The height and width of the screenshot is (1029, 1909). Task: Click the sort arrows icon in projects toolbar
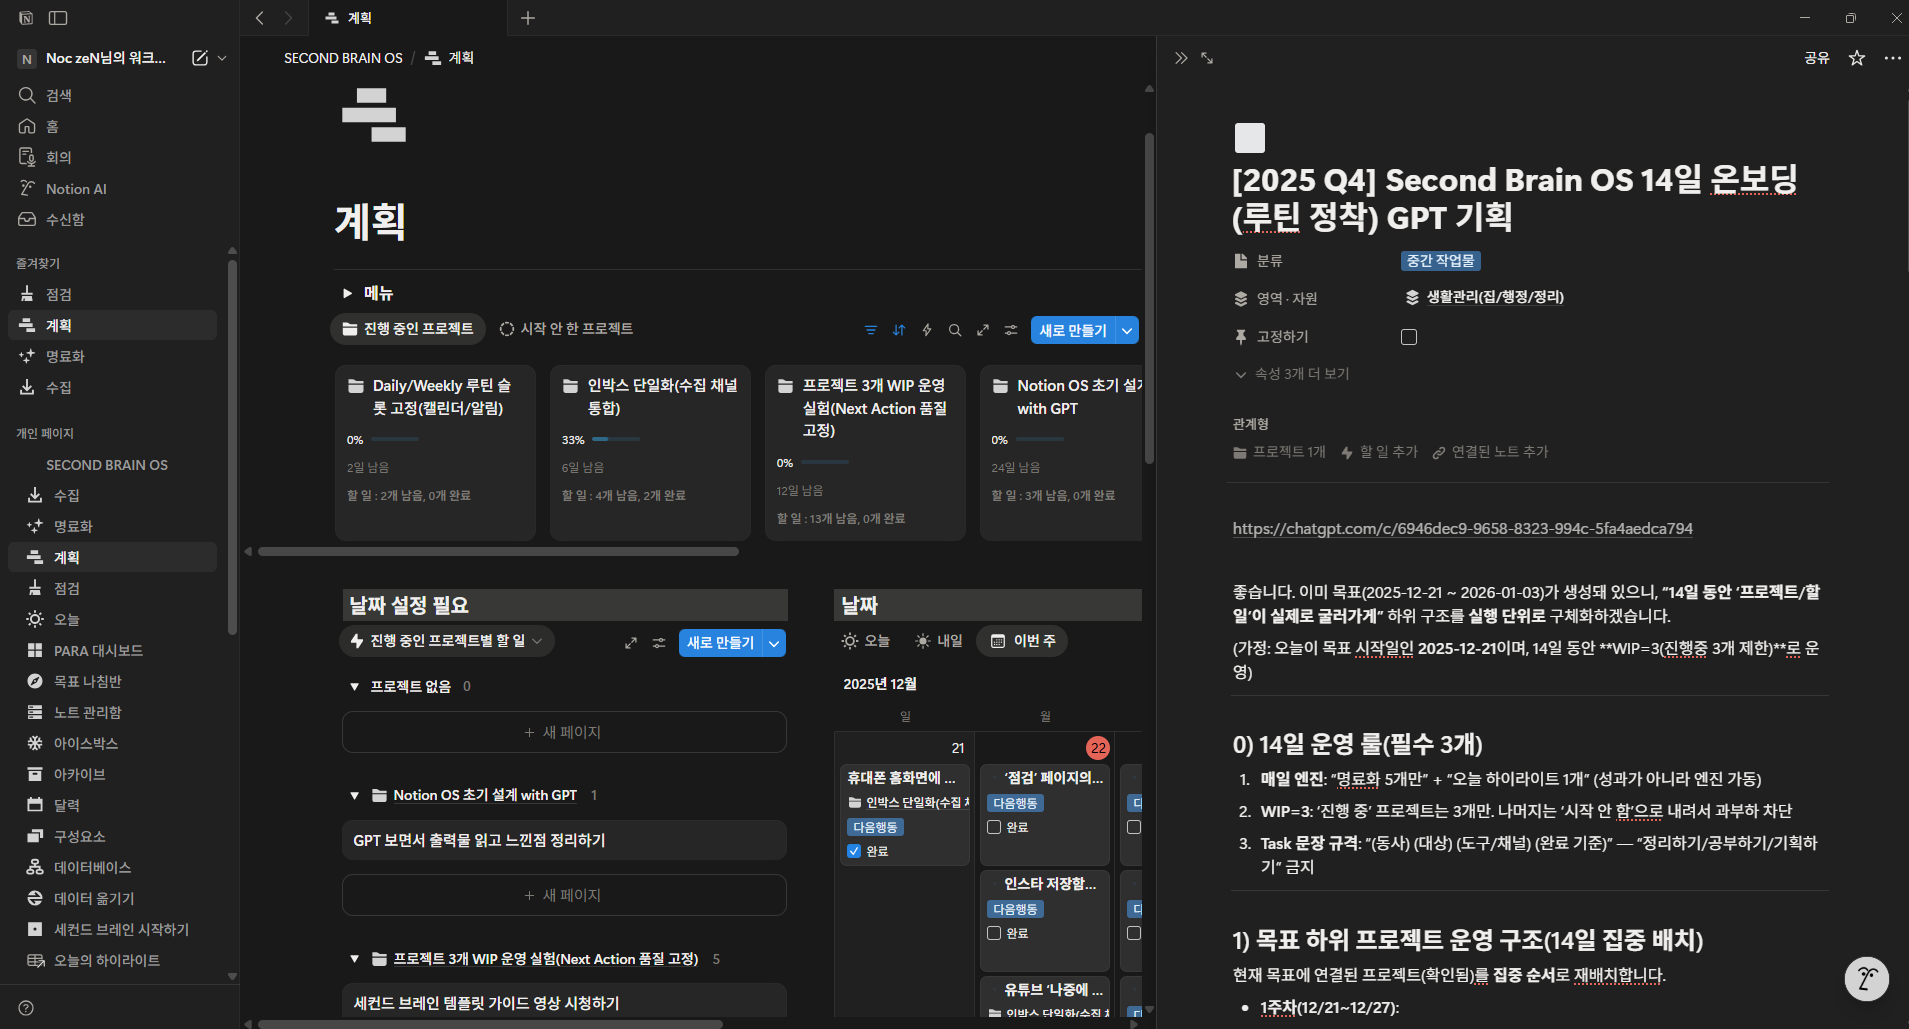point(899,330)
